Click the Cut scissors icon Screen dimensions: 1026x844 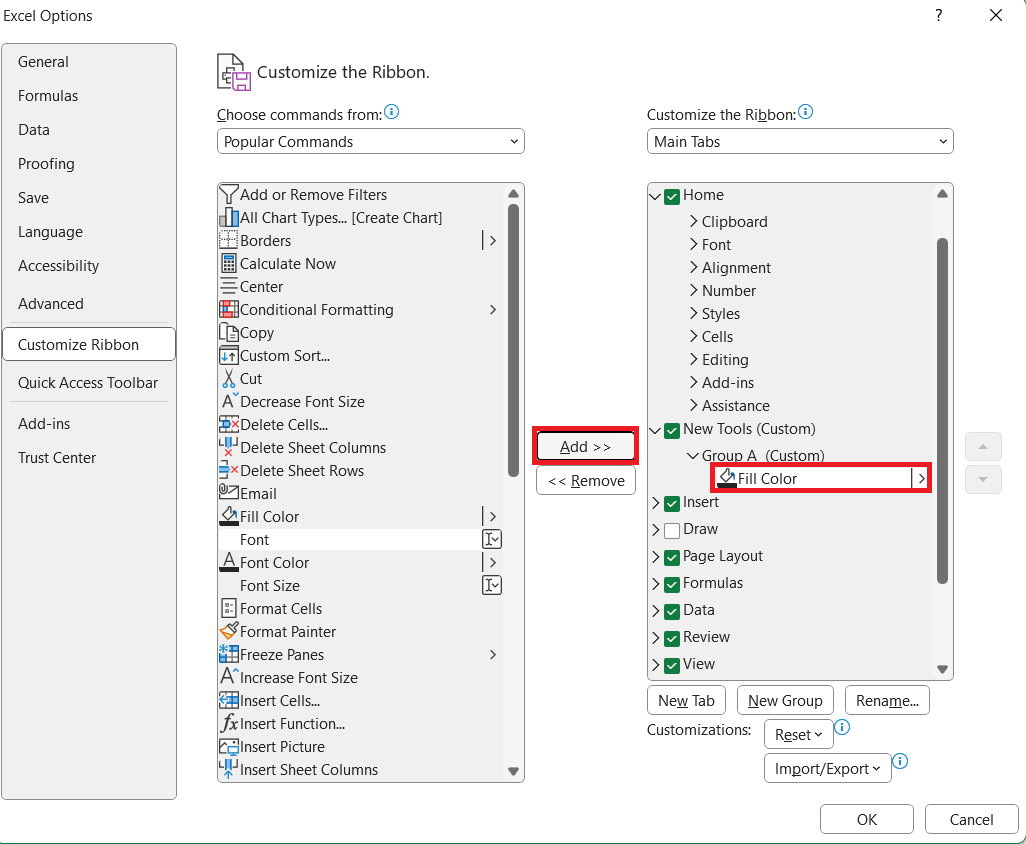click(228, 379)
